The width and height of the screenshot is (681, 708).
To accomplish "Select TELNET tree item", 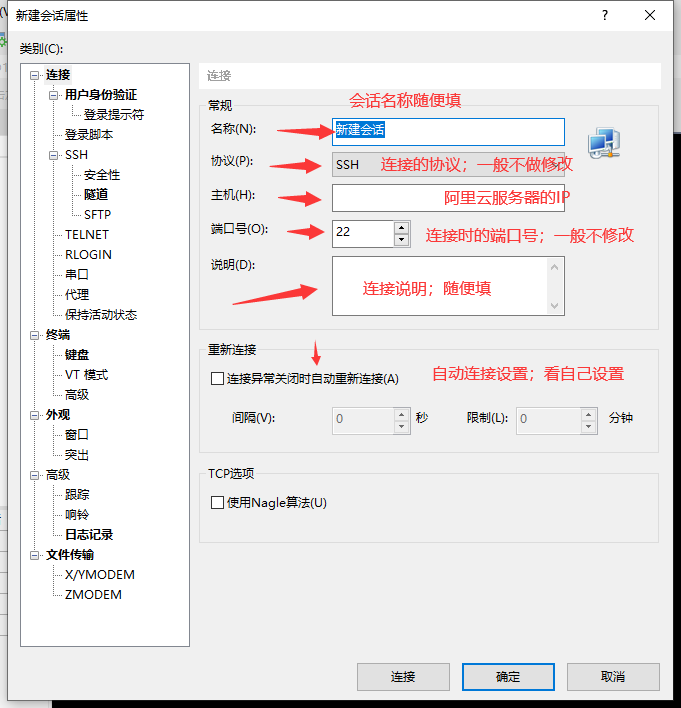I will point(87,235).
